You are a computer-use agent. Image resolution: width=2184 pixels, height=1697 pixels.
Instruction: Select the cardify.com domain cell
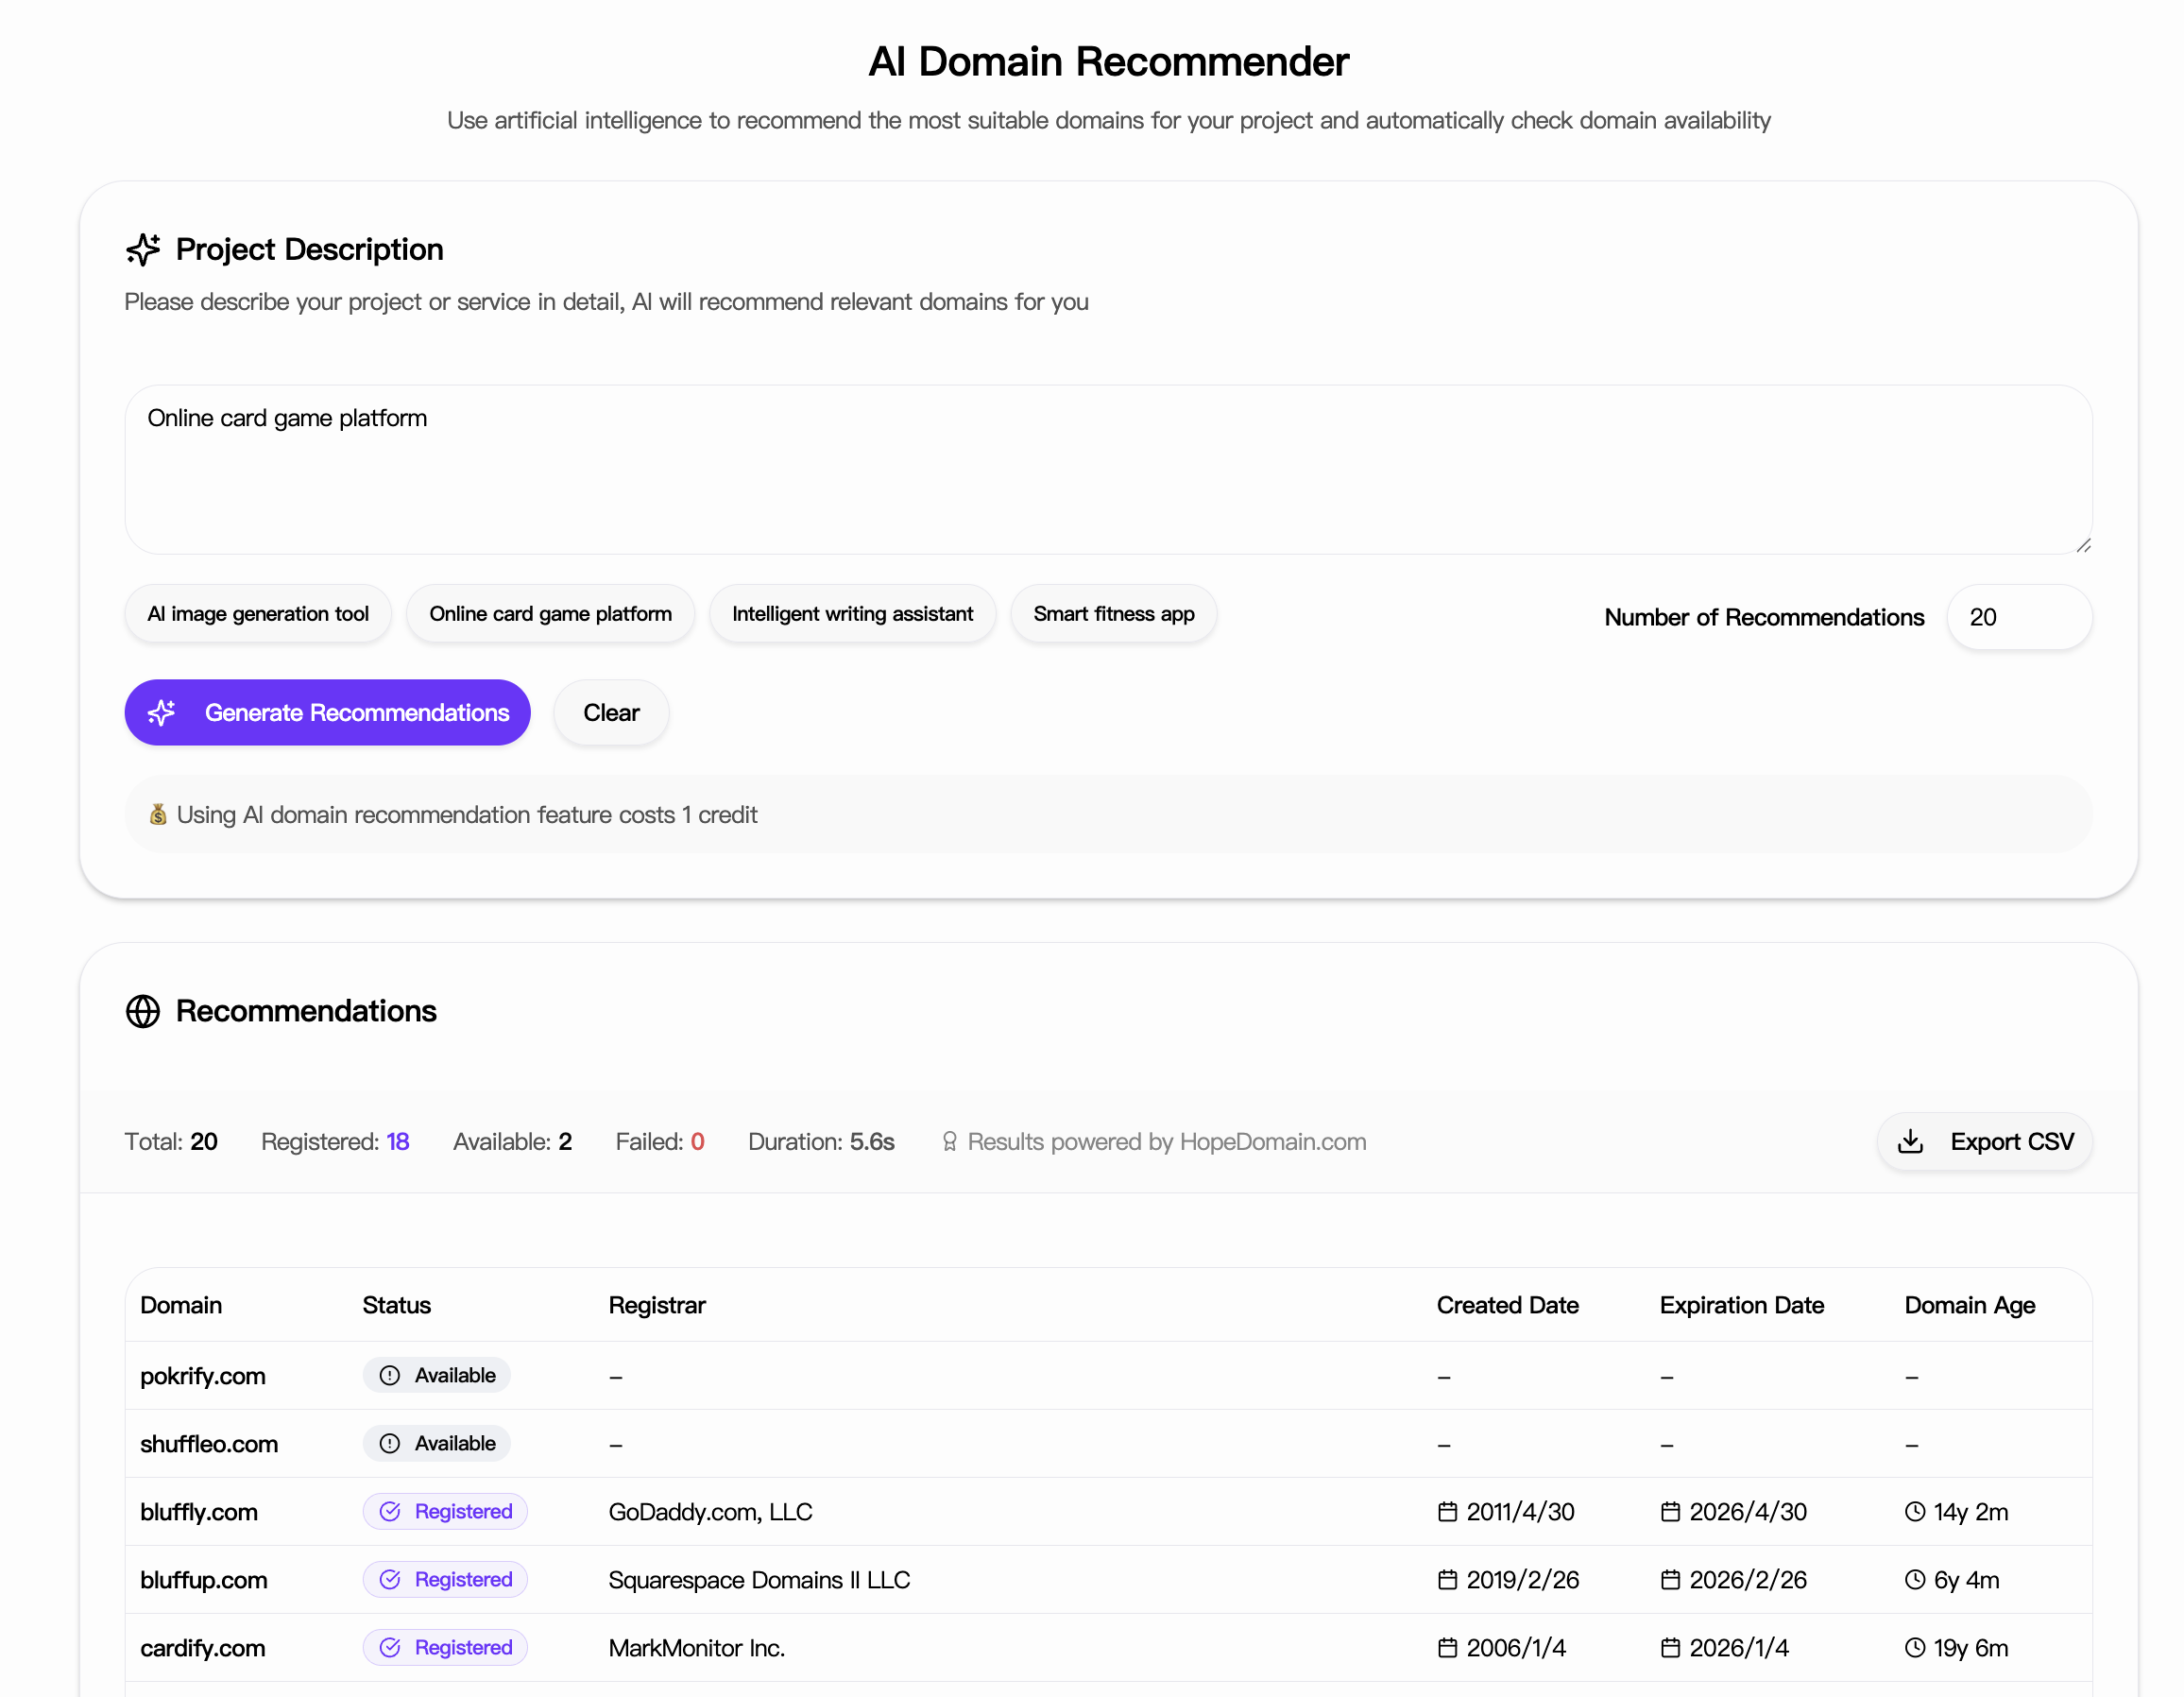[203, 1648]
